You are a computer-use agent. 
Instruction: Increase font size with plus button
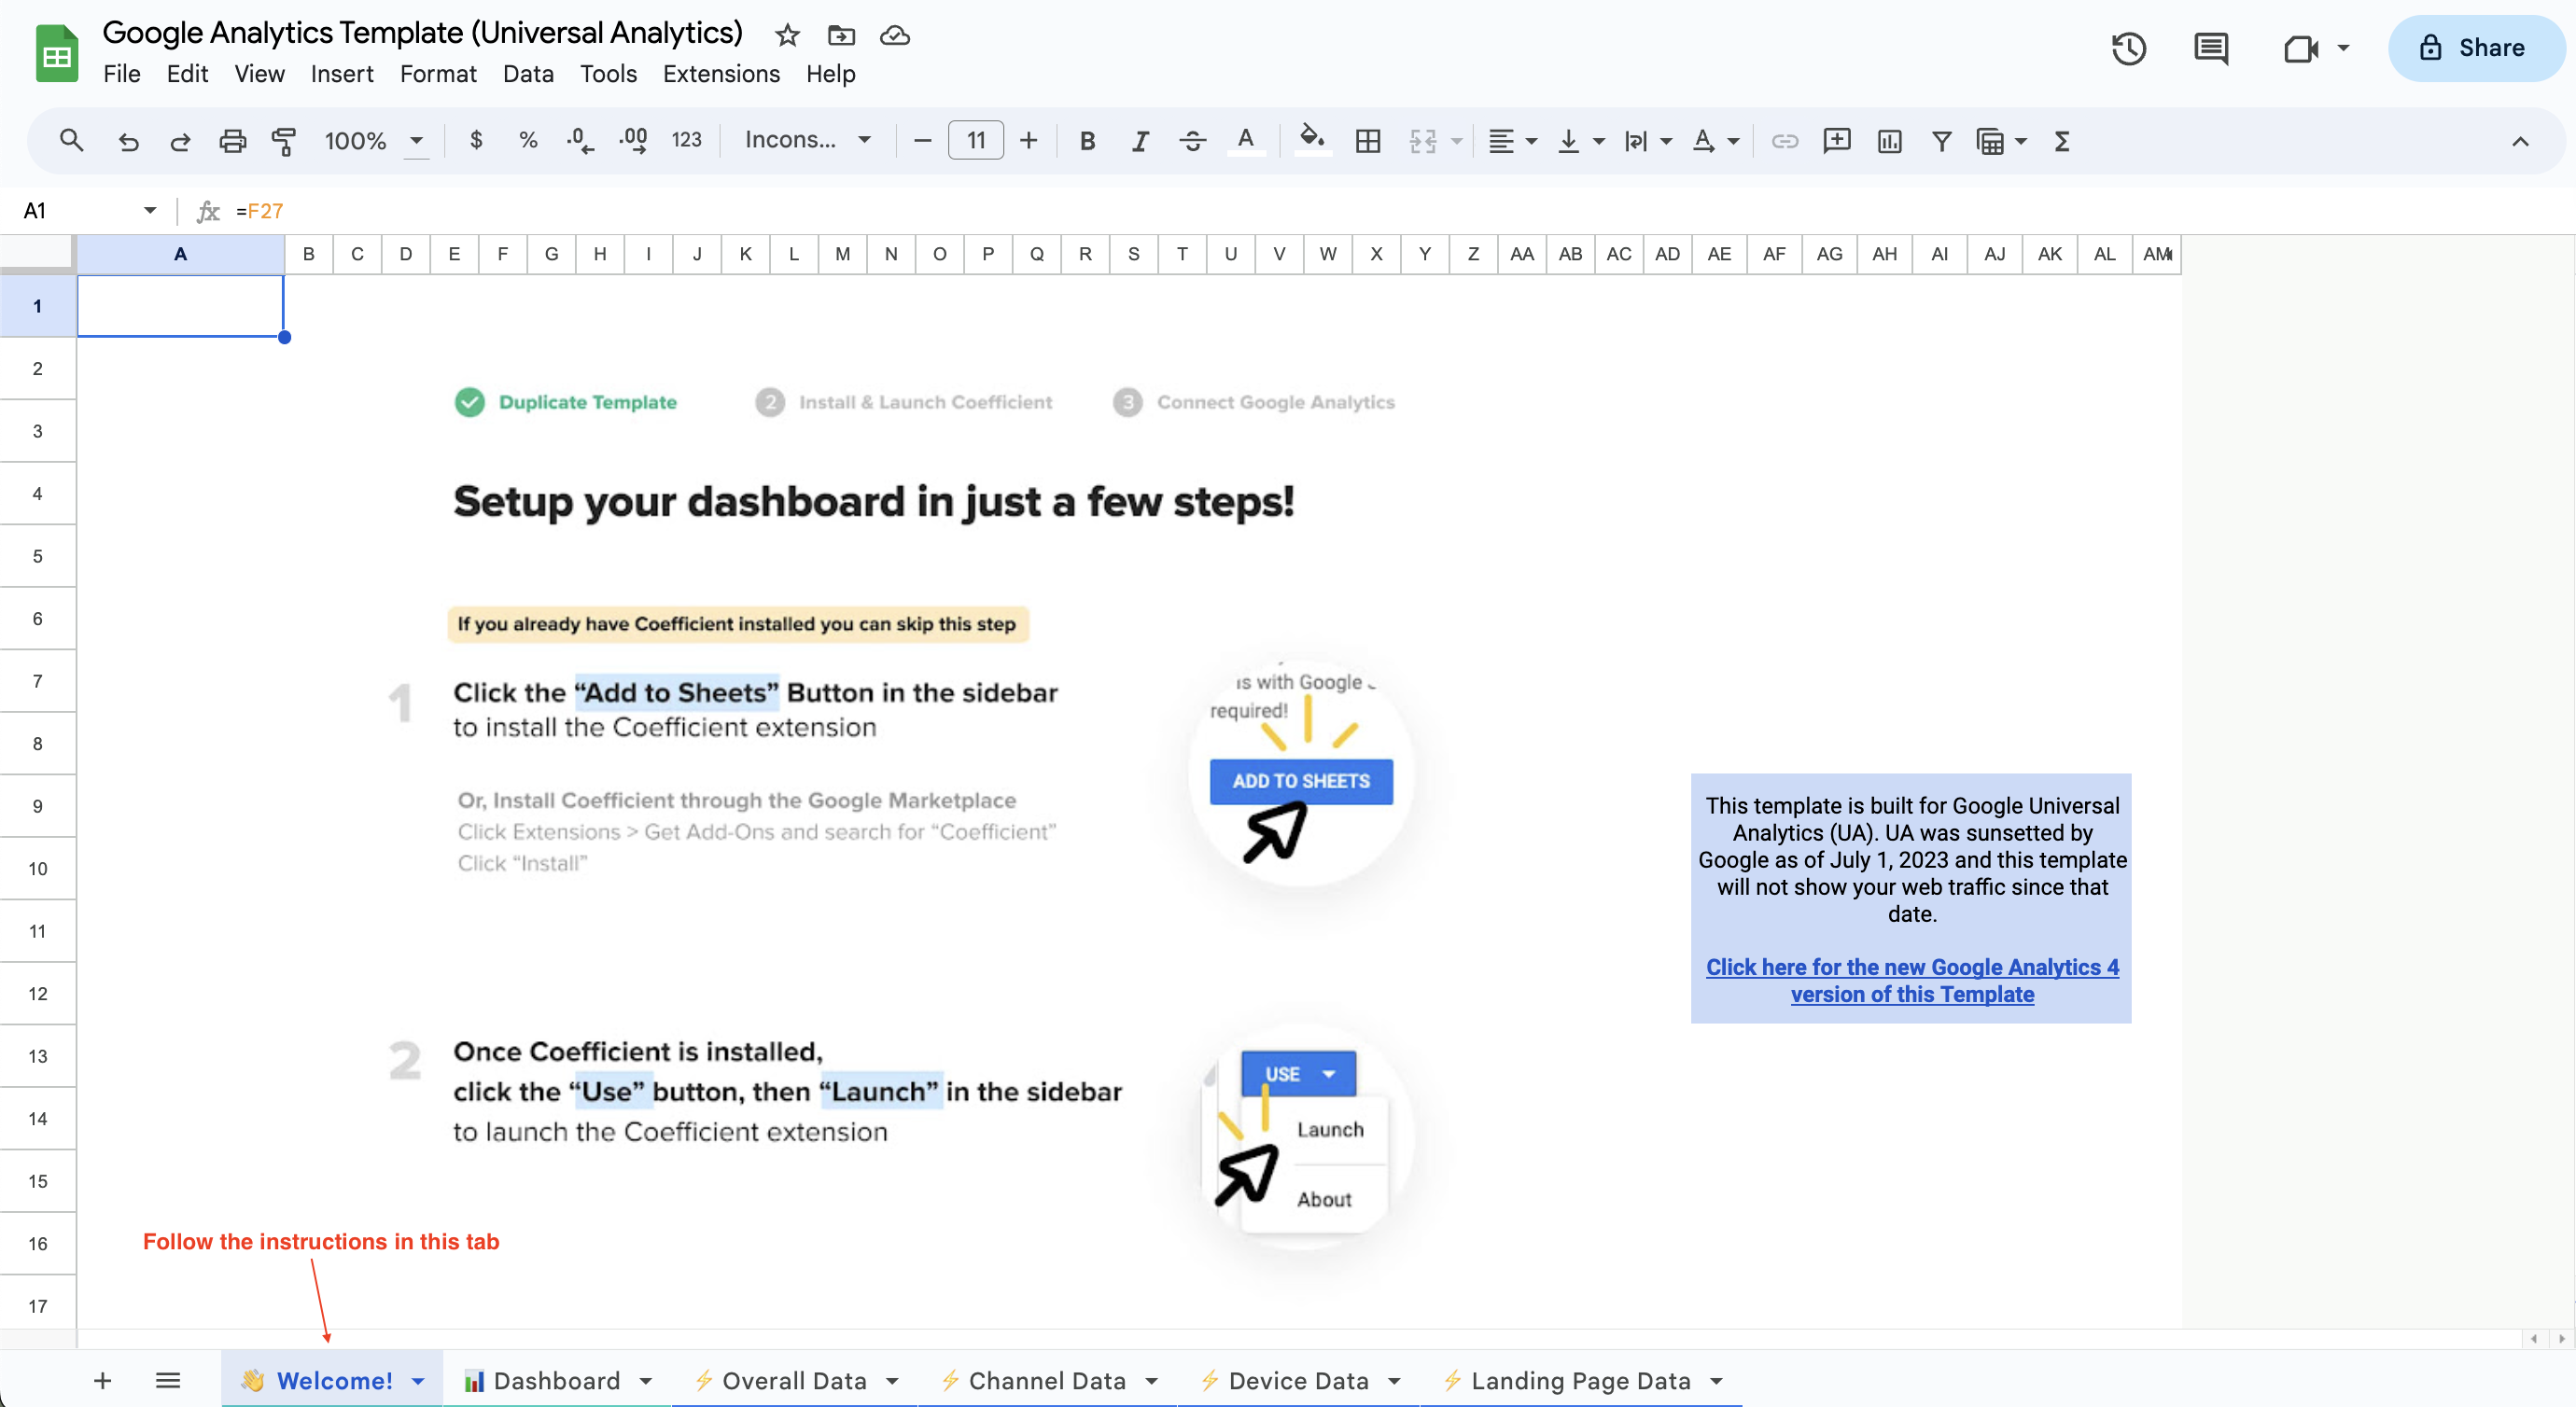(1028, 141)
